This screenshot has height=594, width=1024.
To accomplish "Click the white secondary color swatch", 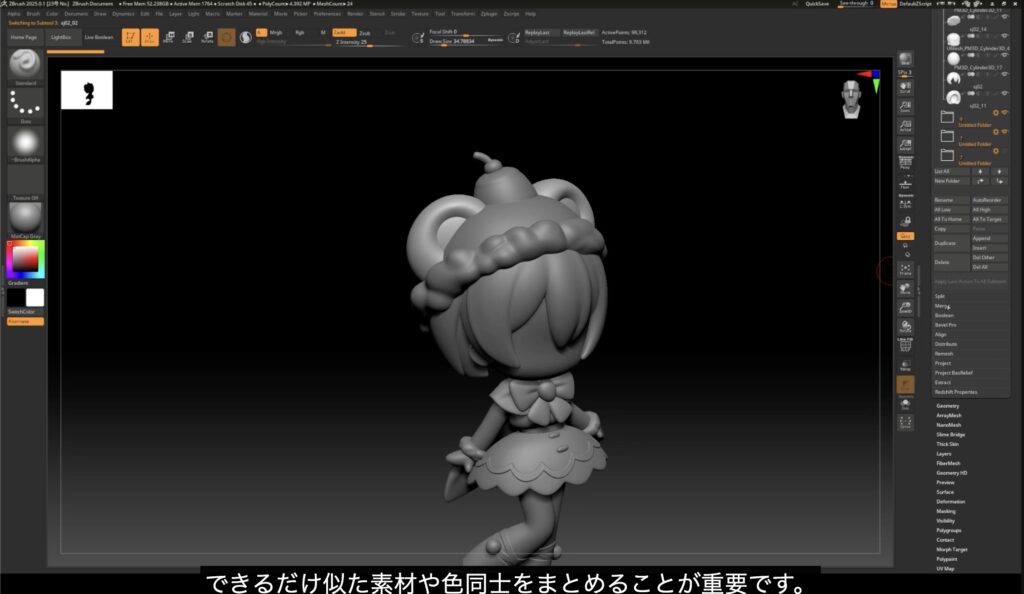I will pyautogui.click(x=35, y=298).
